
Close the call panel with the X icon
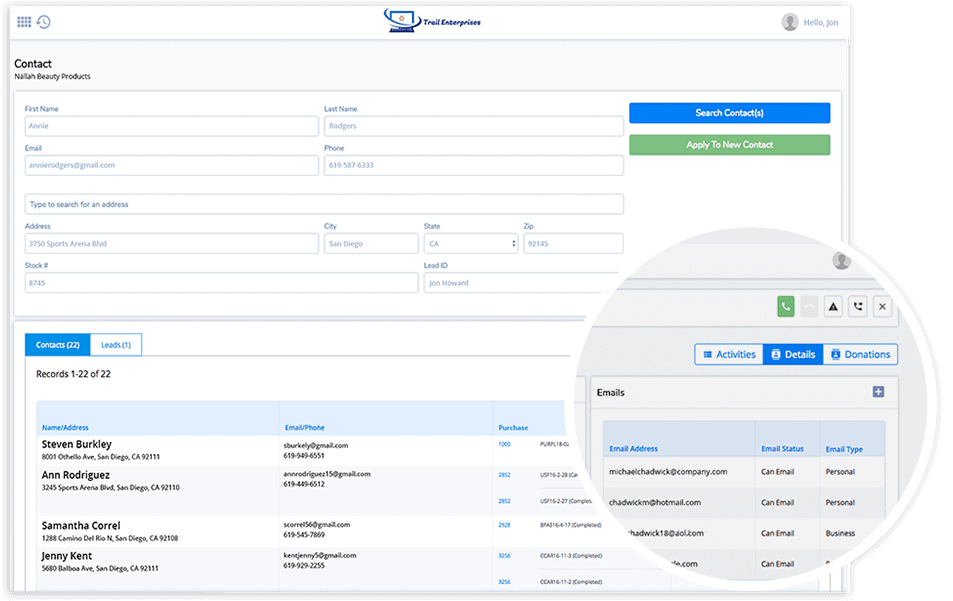[x=882, y=307]
